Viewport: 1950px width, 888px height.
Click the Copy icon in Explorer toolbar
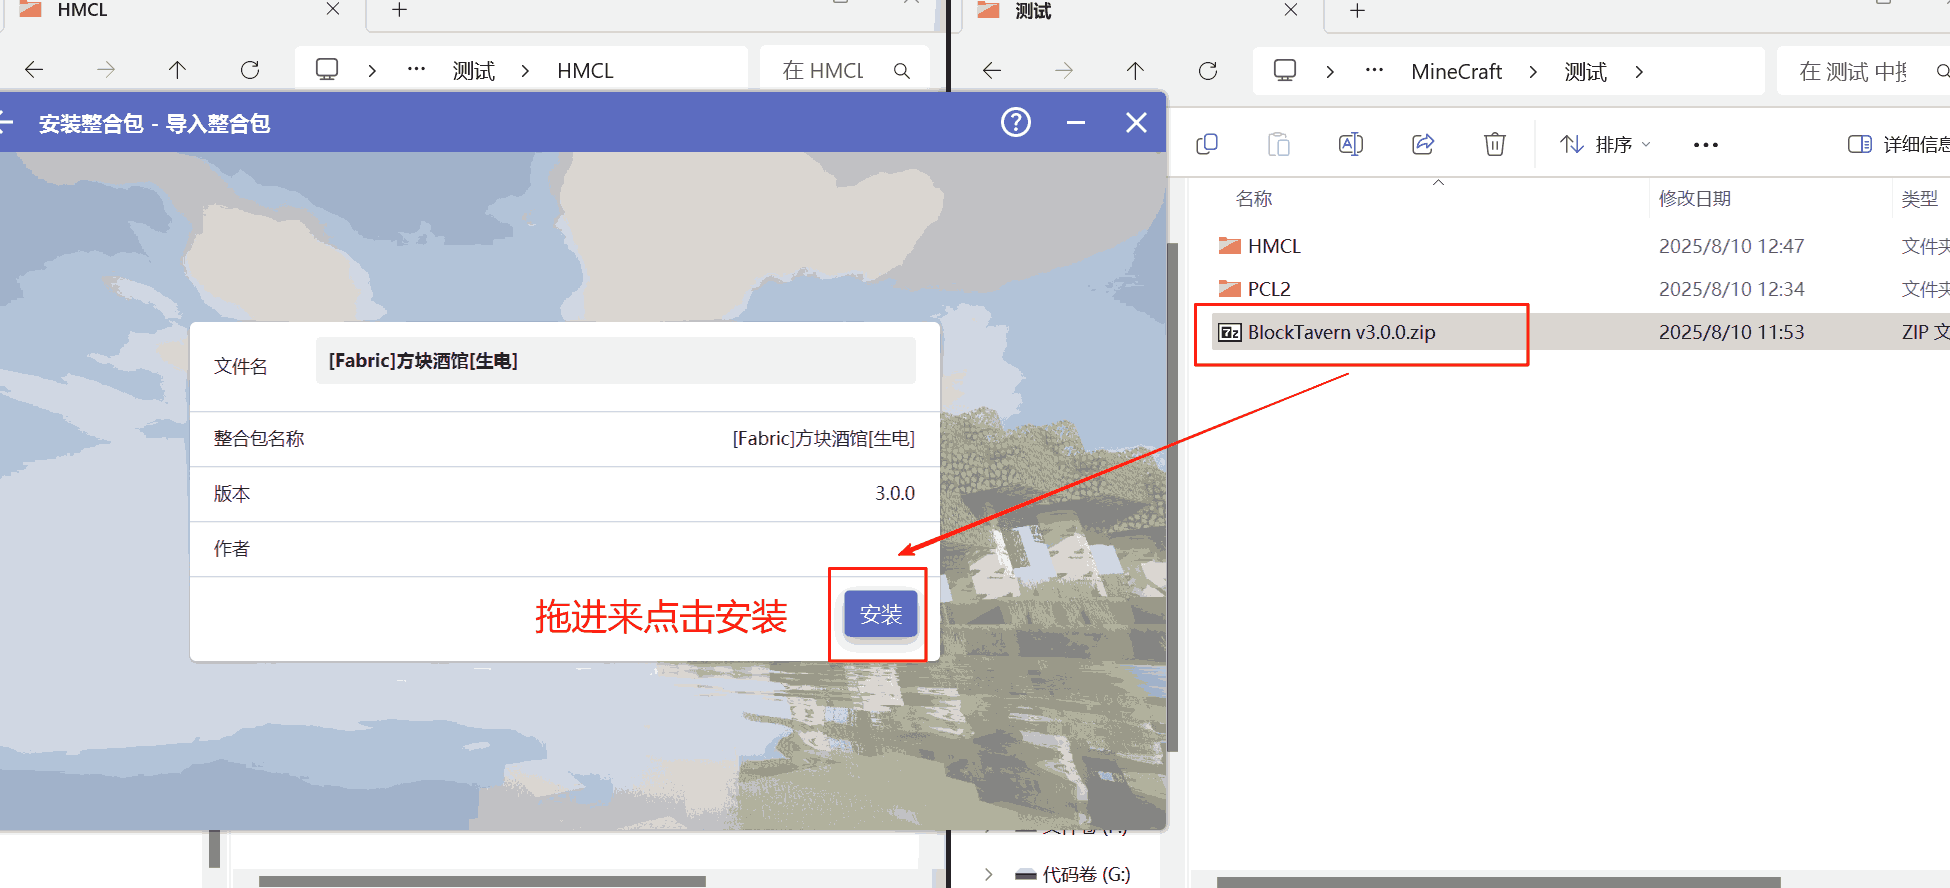coord(1207,145)
